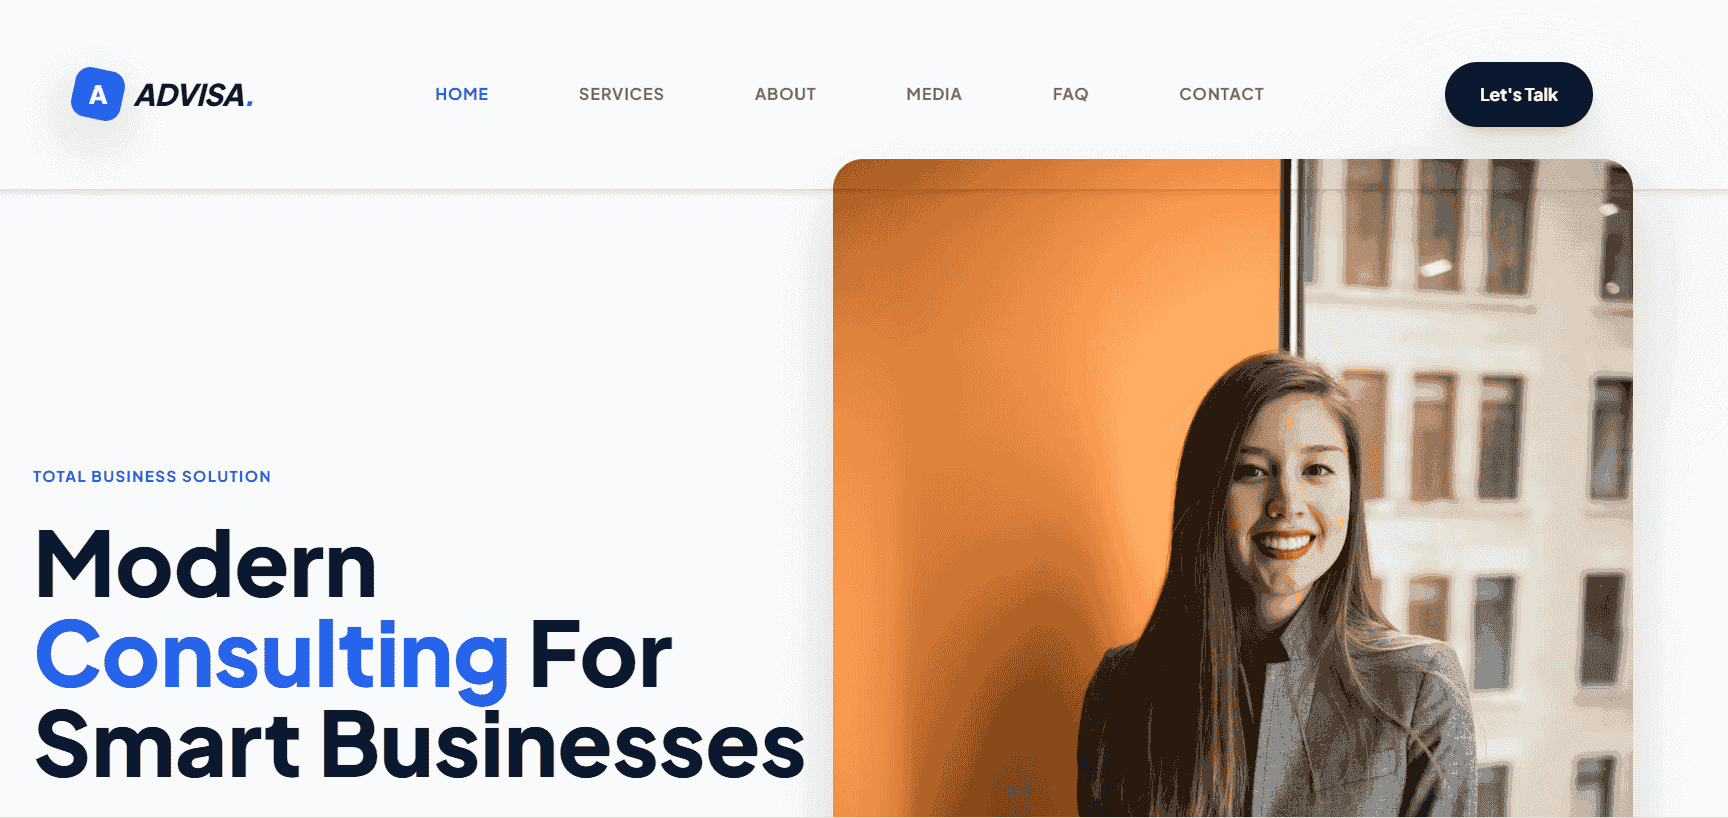The width and height of the screenshot is (1728, 818).
Task: Go to the HOME nav item
Action: (462, 94)
